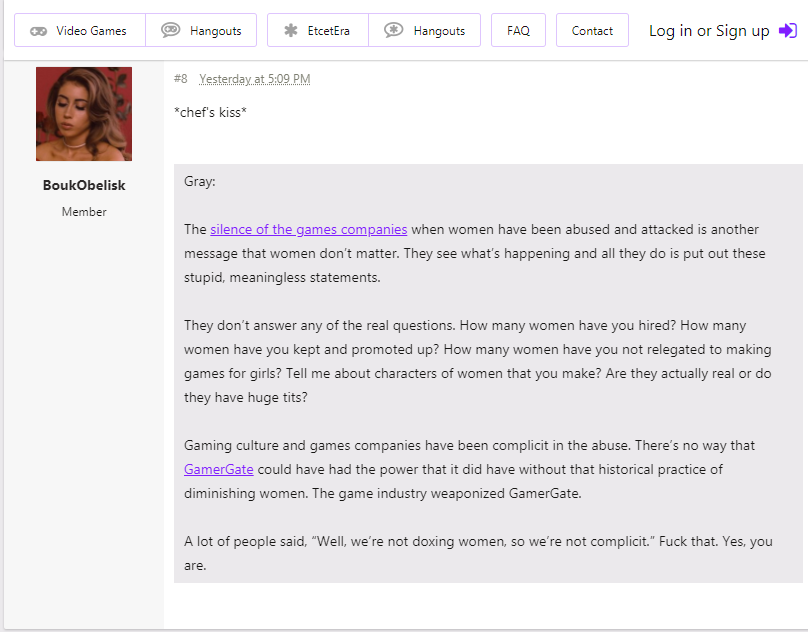Open BoukObelisk's avatar image
The width and height of the screenshot is (808, 632).
[x=84, y=114]
